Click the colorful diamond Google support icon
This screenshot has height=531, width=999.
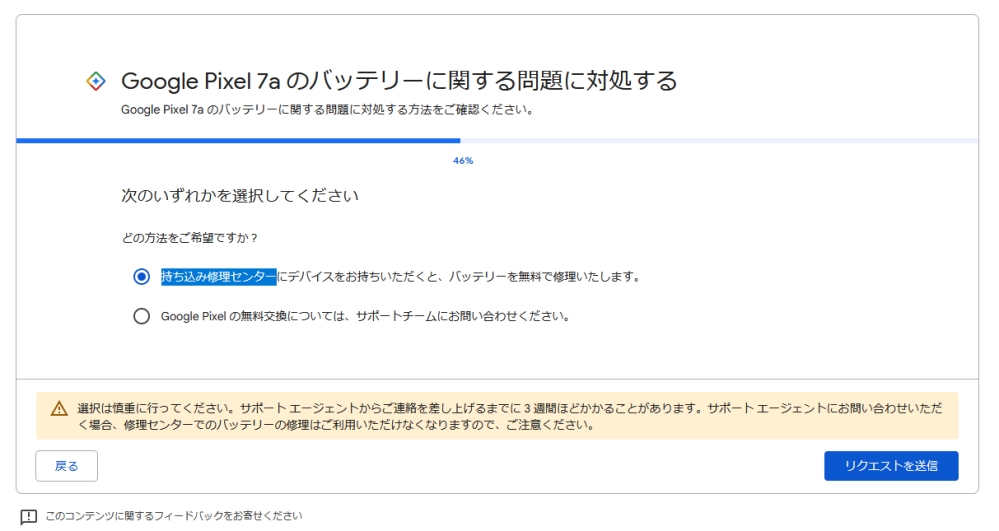click(x=96, y=81)
